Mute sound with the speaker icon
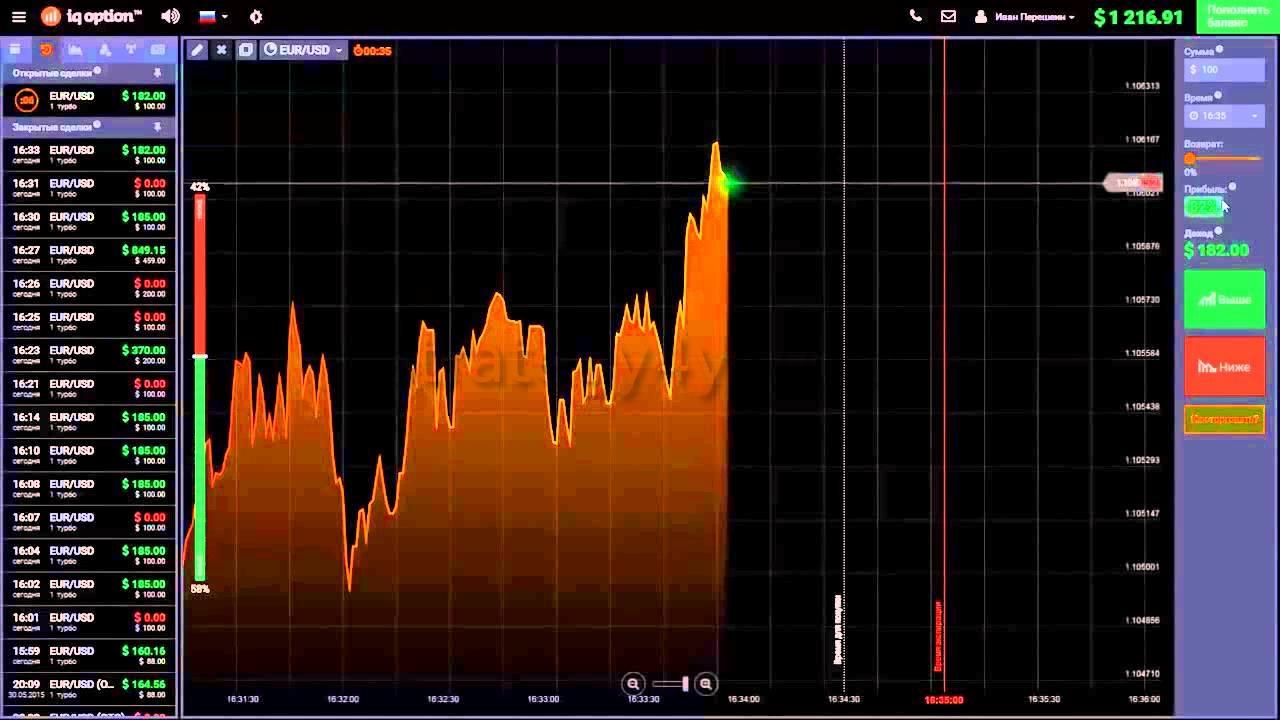Image resolution: width=1280 pixels, height=720 pixels. pos(170,17)
